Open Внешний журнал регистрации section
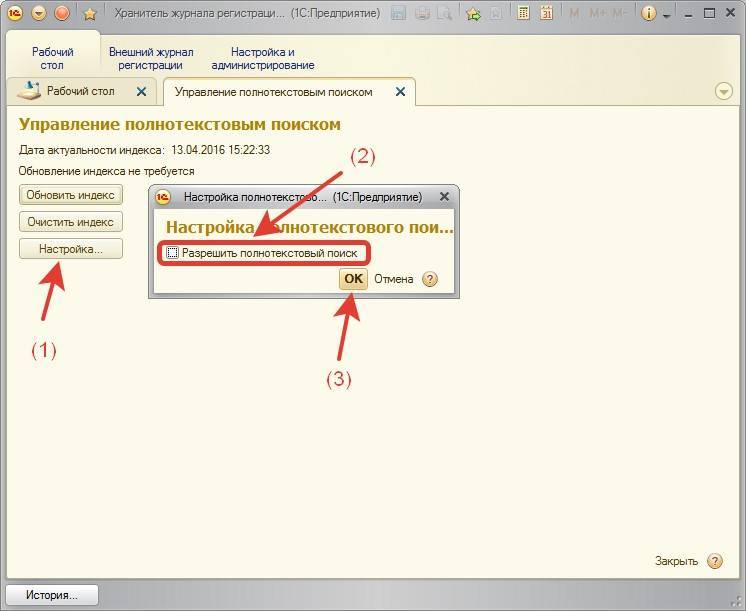This screenshot has height=611, width=746. [150, 58]
